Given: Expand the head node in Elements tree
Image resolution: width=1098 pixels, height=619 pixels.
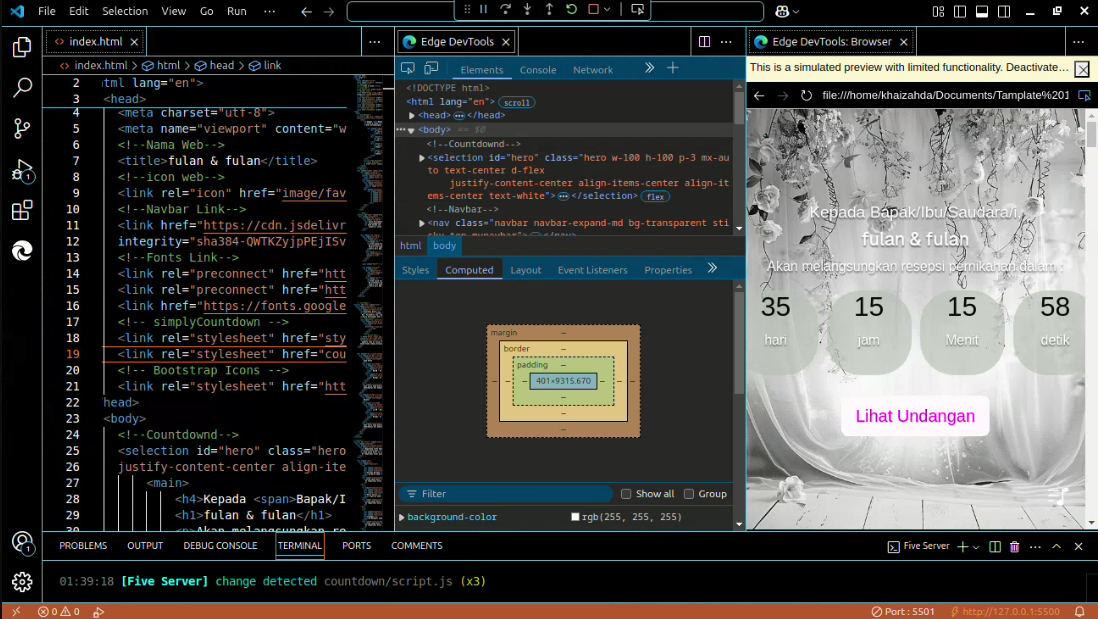Looking at the screenshot, I should (411, 116).
